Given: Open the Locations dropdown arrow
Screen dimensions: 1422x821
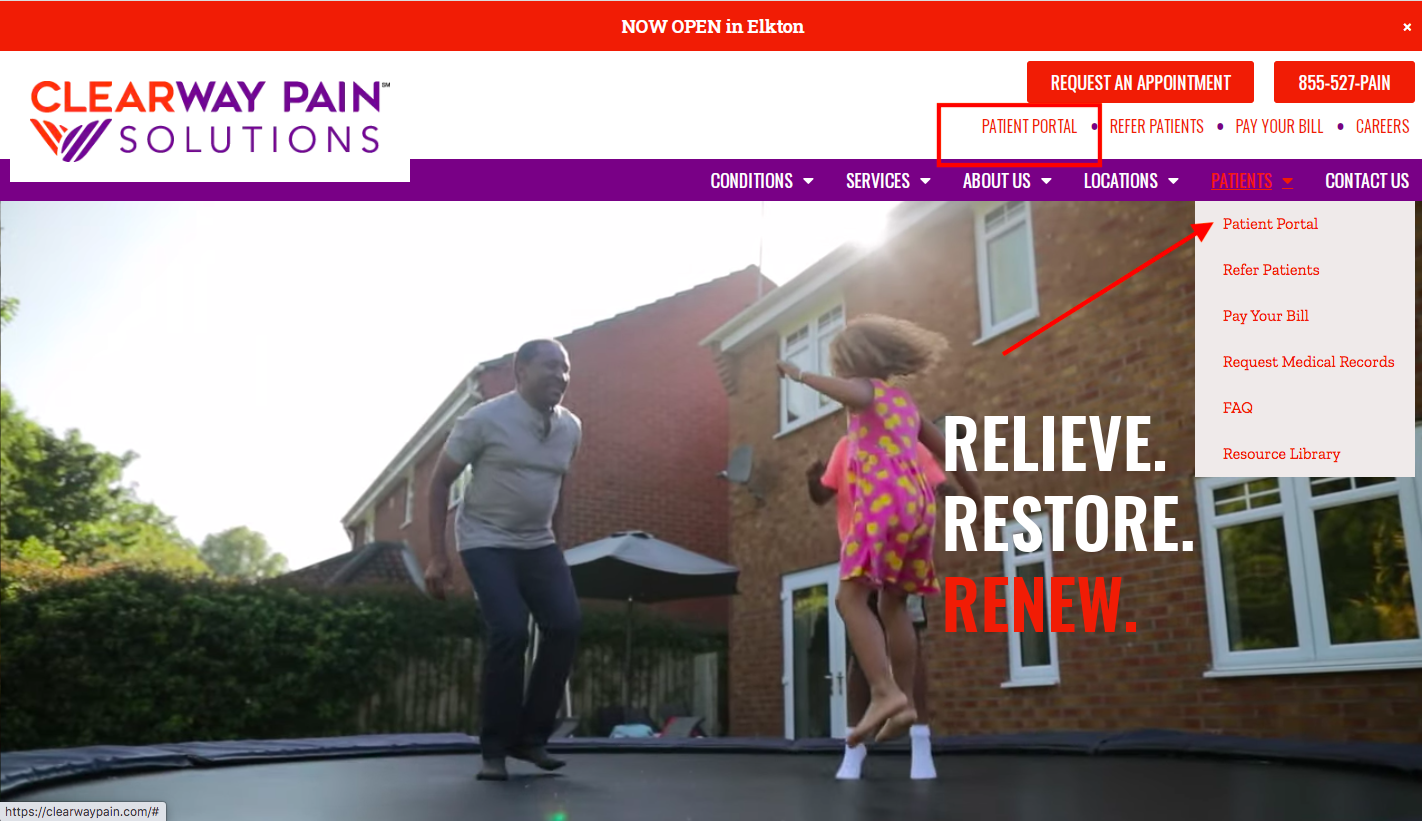Looking at the screenshot, I should 1173,181.
